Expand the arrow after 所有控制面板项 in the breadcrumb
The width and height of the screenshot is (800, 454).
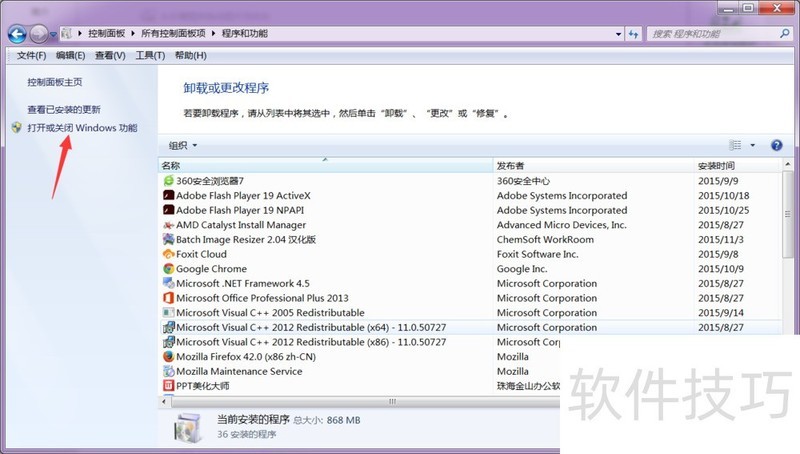point(213,34)
